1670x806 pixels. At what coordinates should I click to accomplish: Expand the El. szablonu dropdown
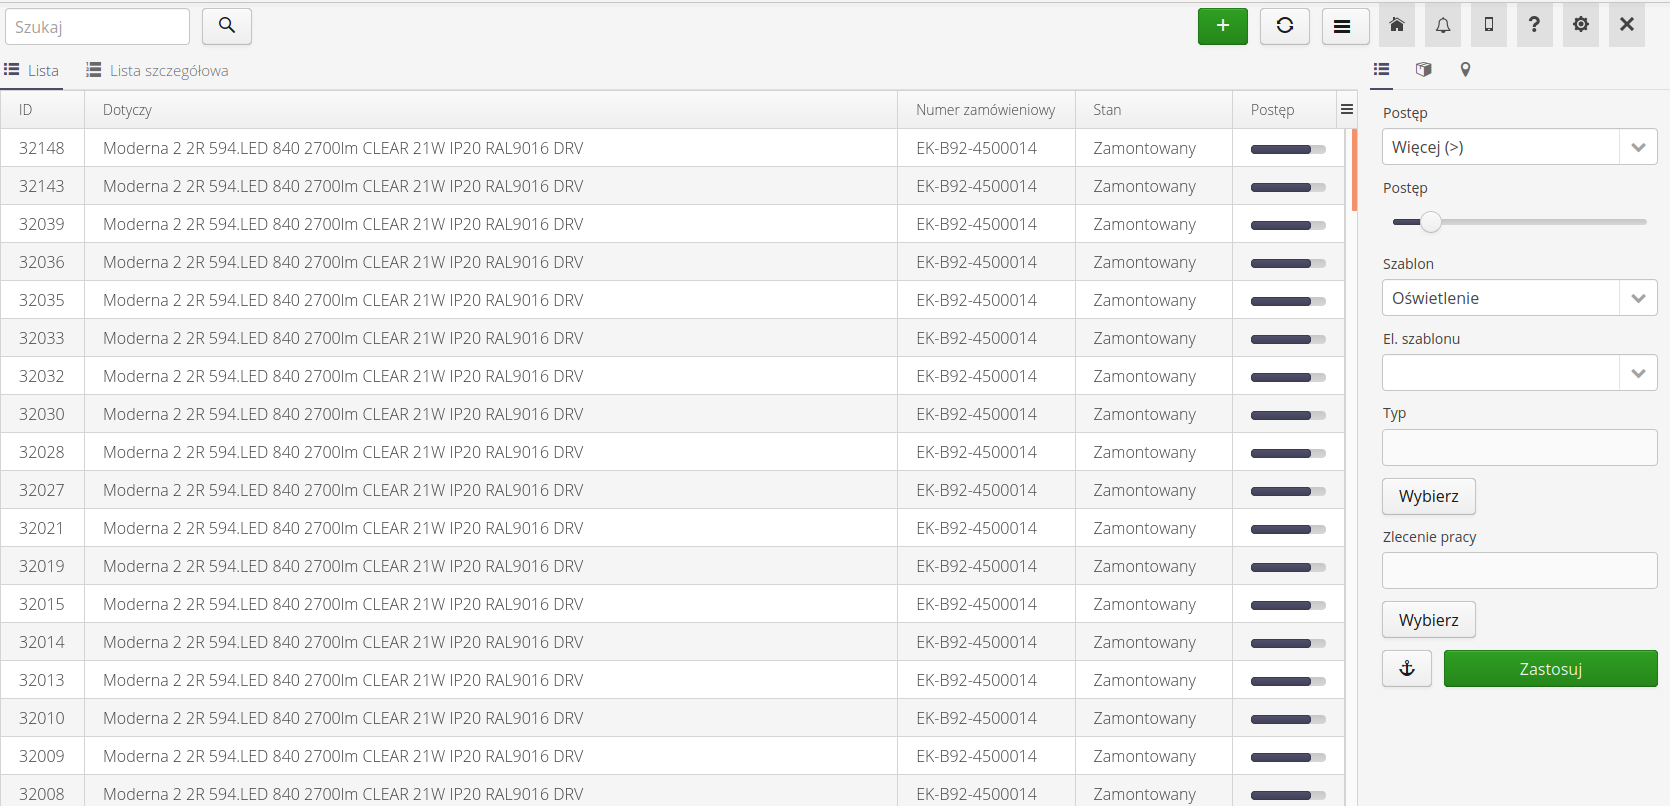(1637, 373)
